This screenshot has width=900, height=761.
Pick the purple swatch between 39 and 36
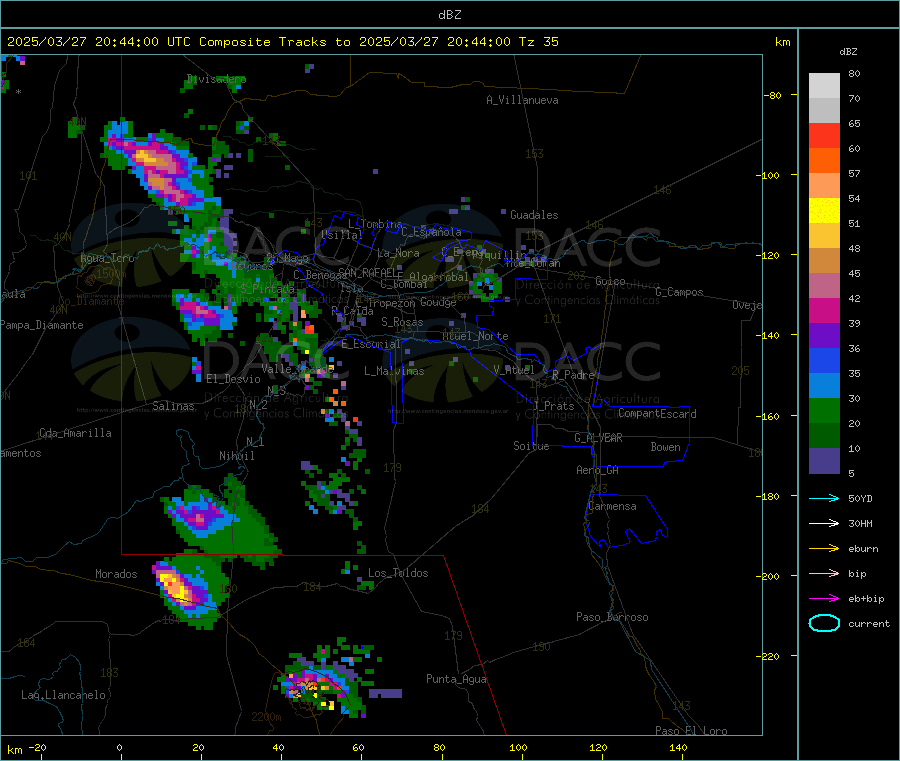(824, 336)
